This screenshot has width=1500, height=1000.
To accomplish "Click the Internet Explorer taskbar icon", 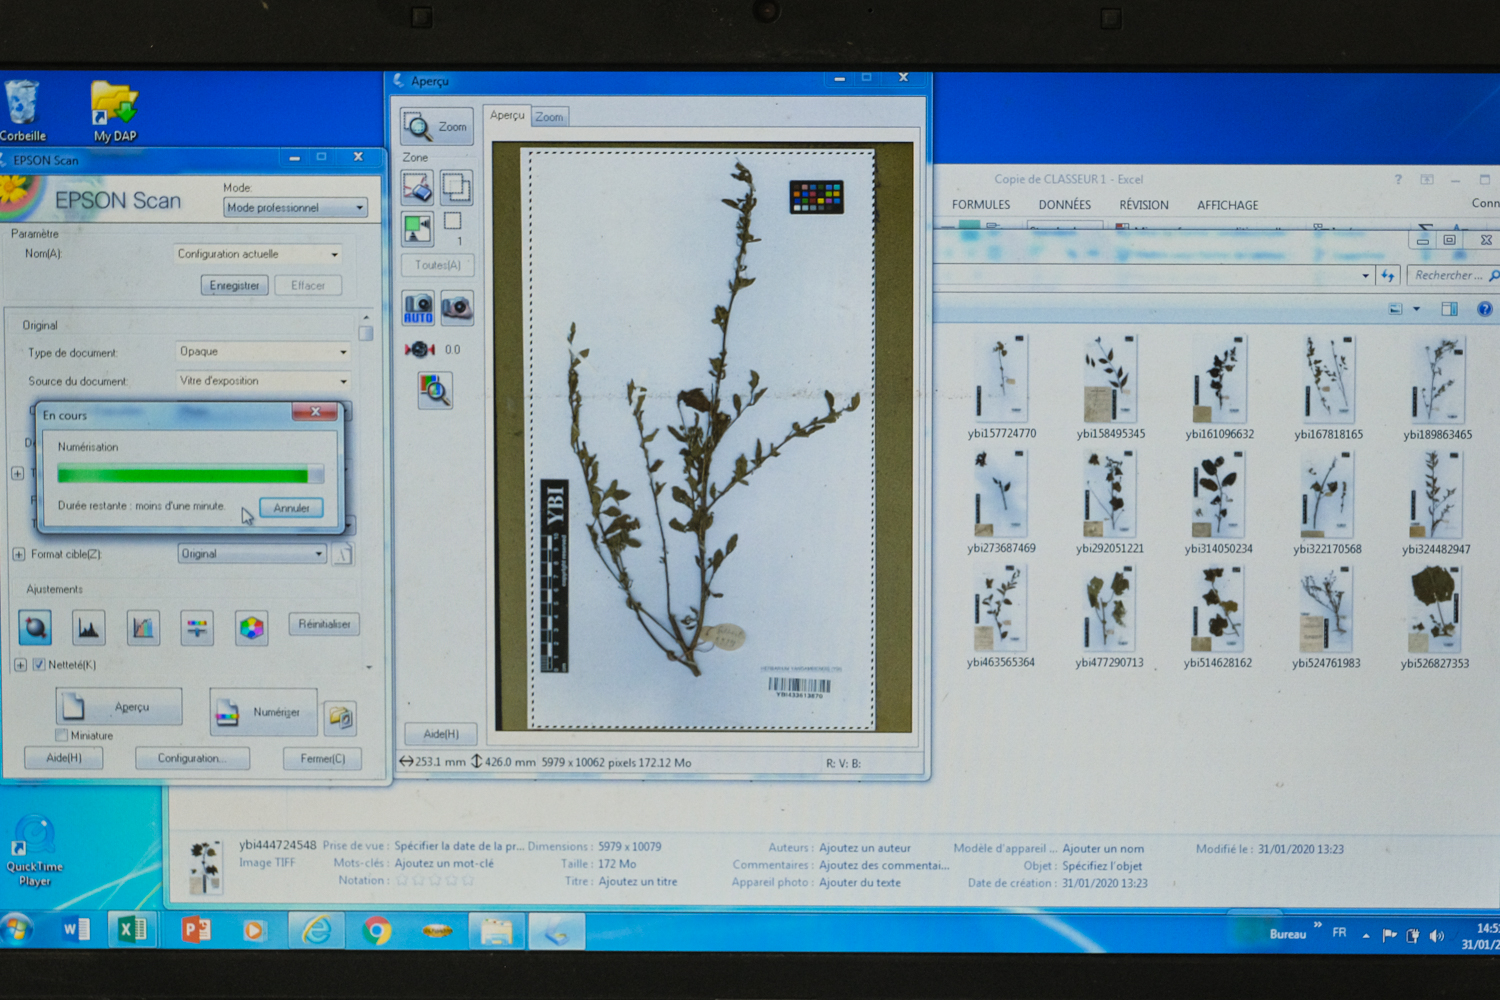I will (x=316, y=931).
